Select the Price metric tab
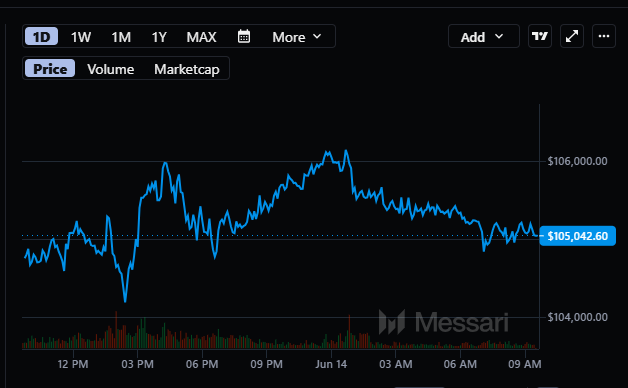The height and width of the screenshot is (388, 628). pyautogui.click(x=50, y=68)
